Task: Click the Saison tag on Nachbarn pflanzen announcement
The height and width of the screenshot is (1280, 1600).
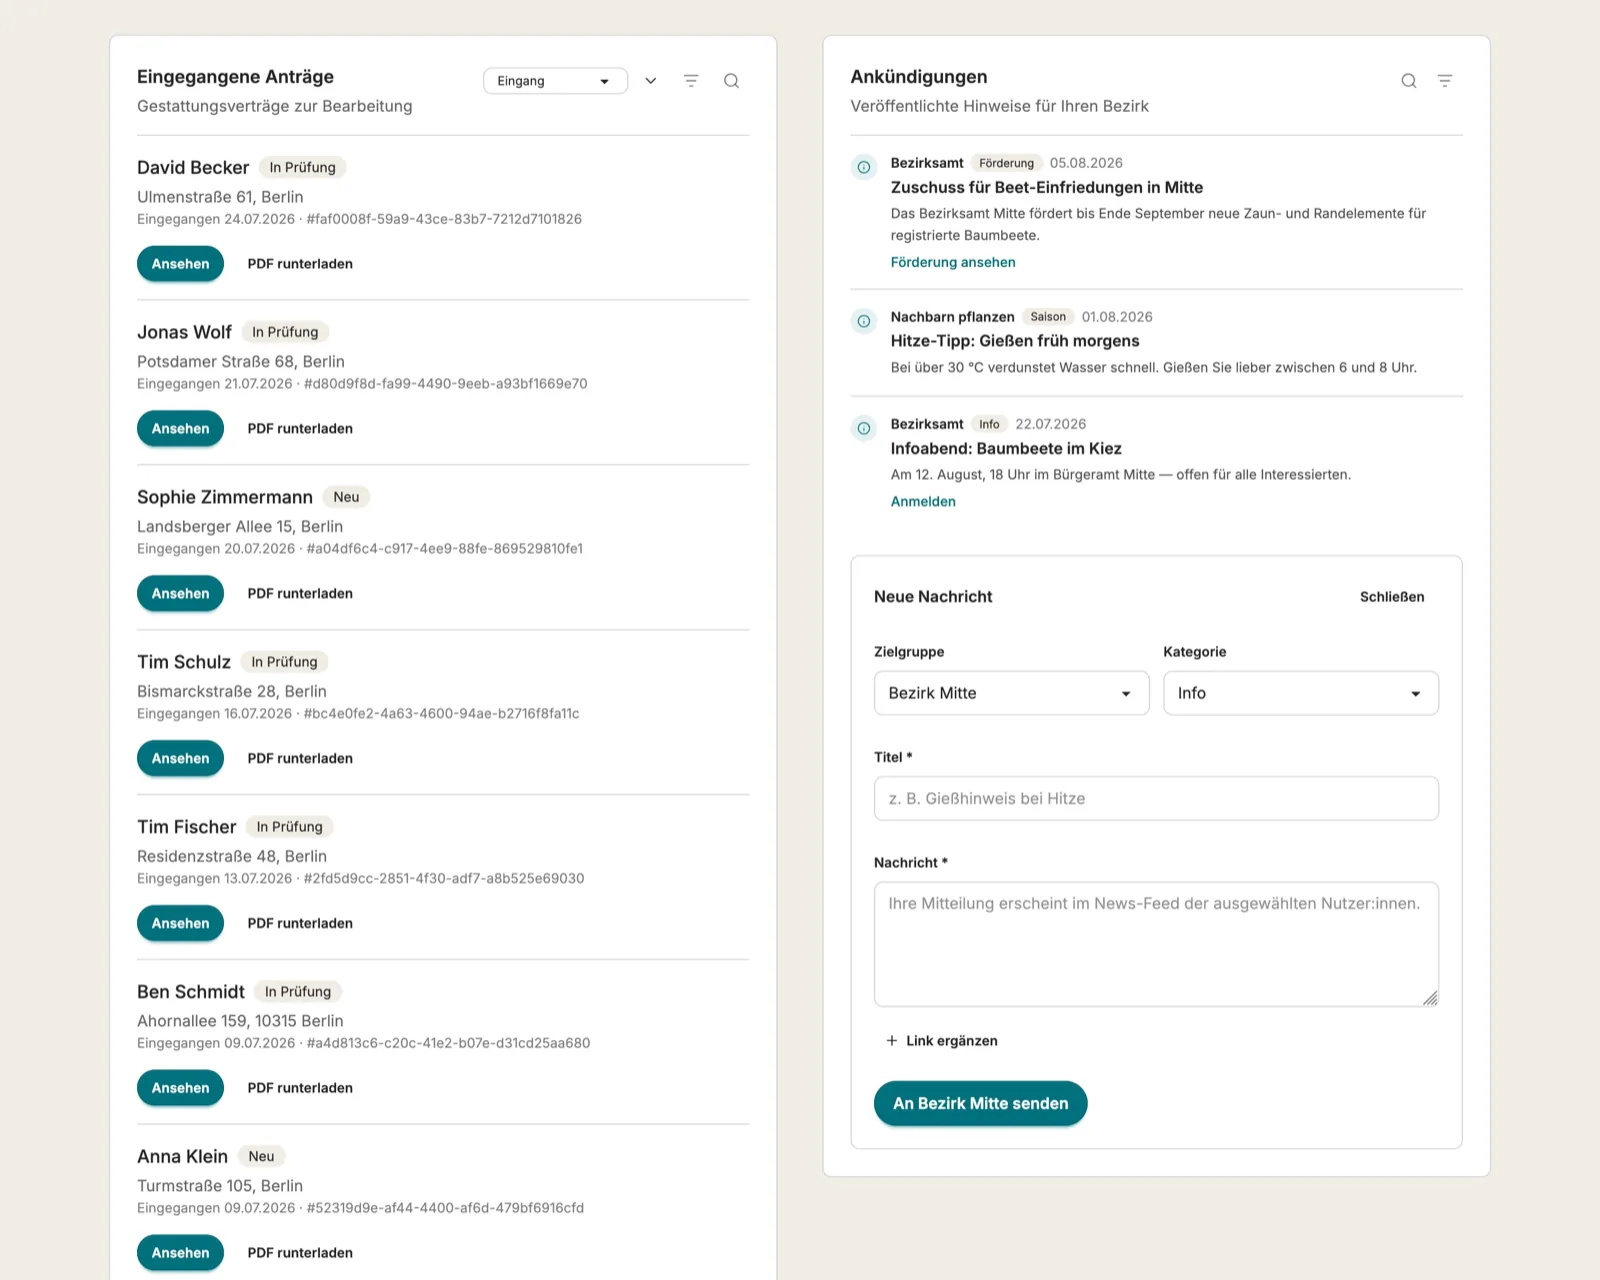Action: pos(1048,317)
